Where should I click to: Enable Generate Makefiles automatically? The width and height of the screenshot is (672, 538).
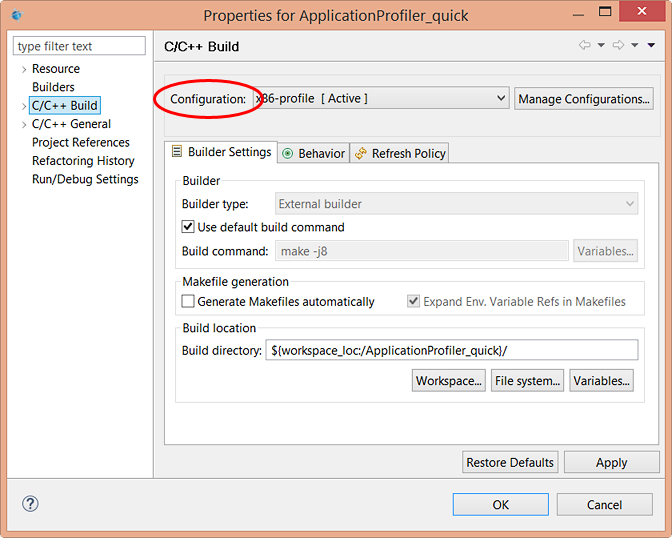[188, 301]
